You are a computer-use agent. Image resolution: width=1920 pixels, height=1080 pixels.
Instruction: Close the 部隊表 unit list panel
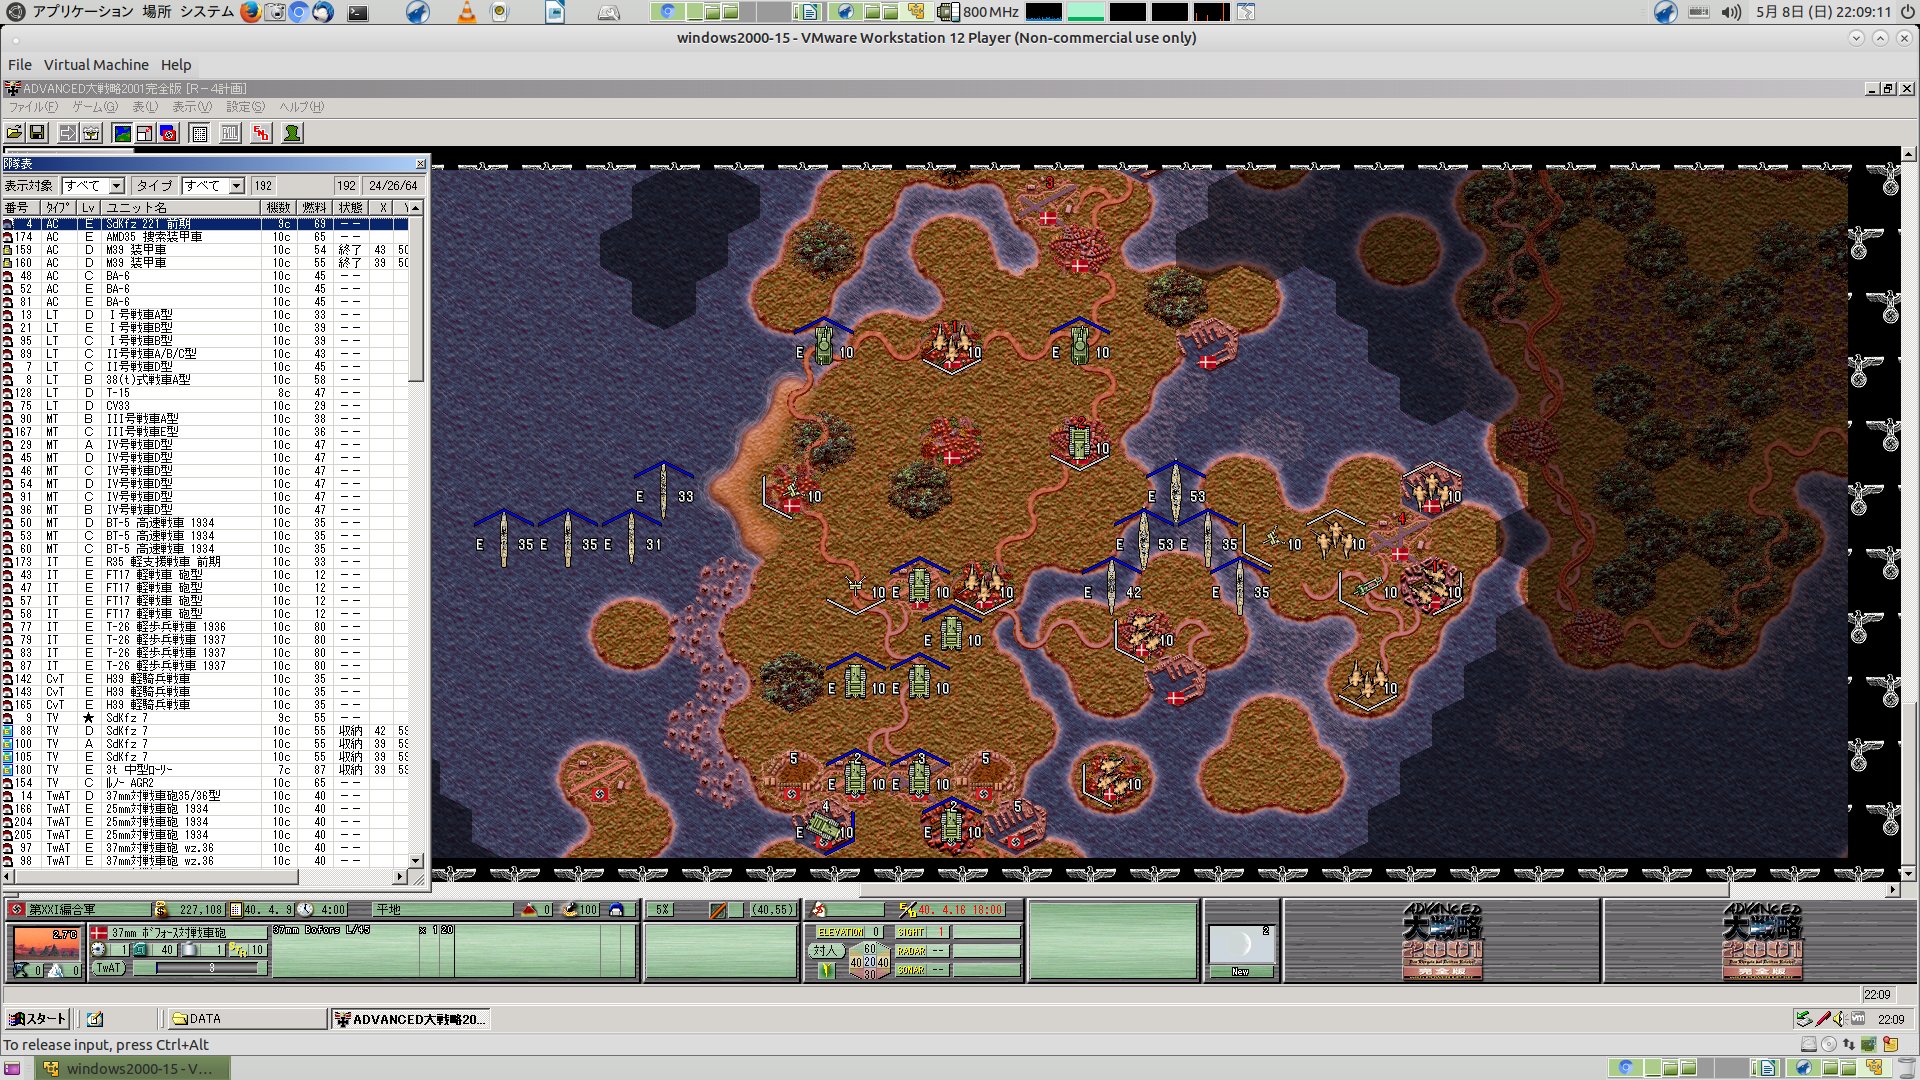[420, 164]
